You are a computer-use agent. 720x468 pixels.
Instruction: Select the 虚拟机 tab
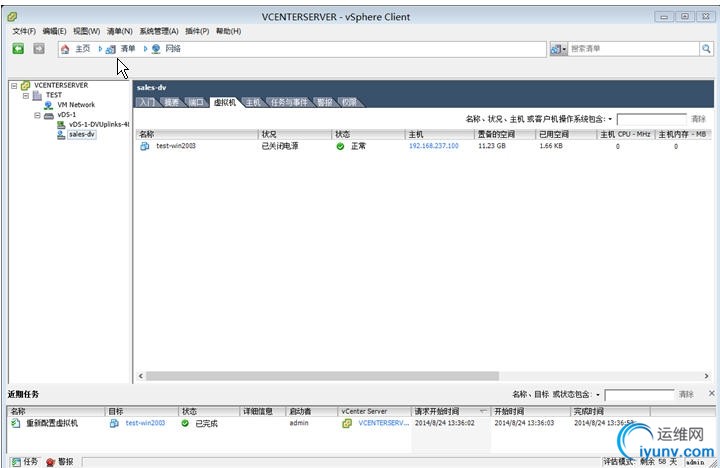tap(225, 102)
